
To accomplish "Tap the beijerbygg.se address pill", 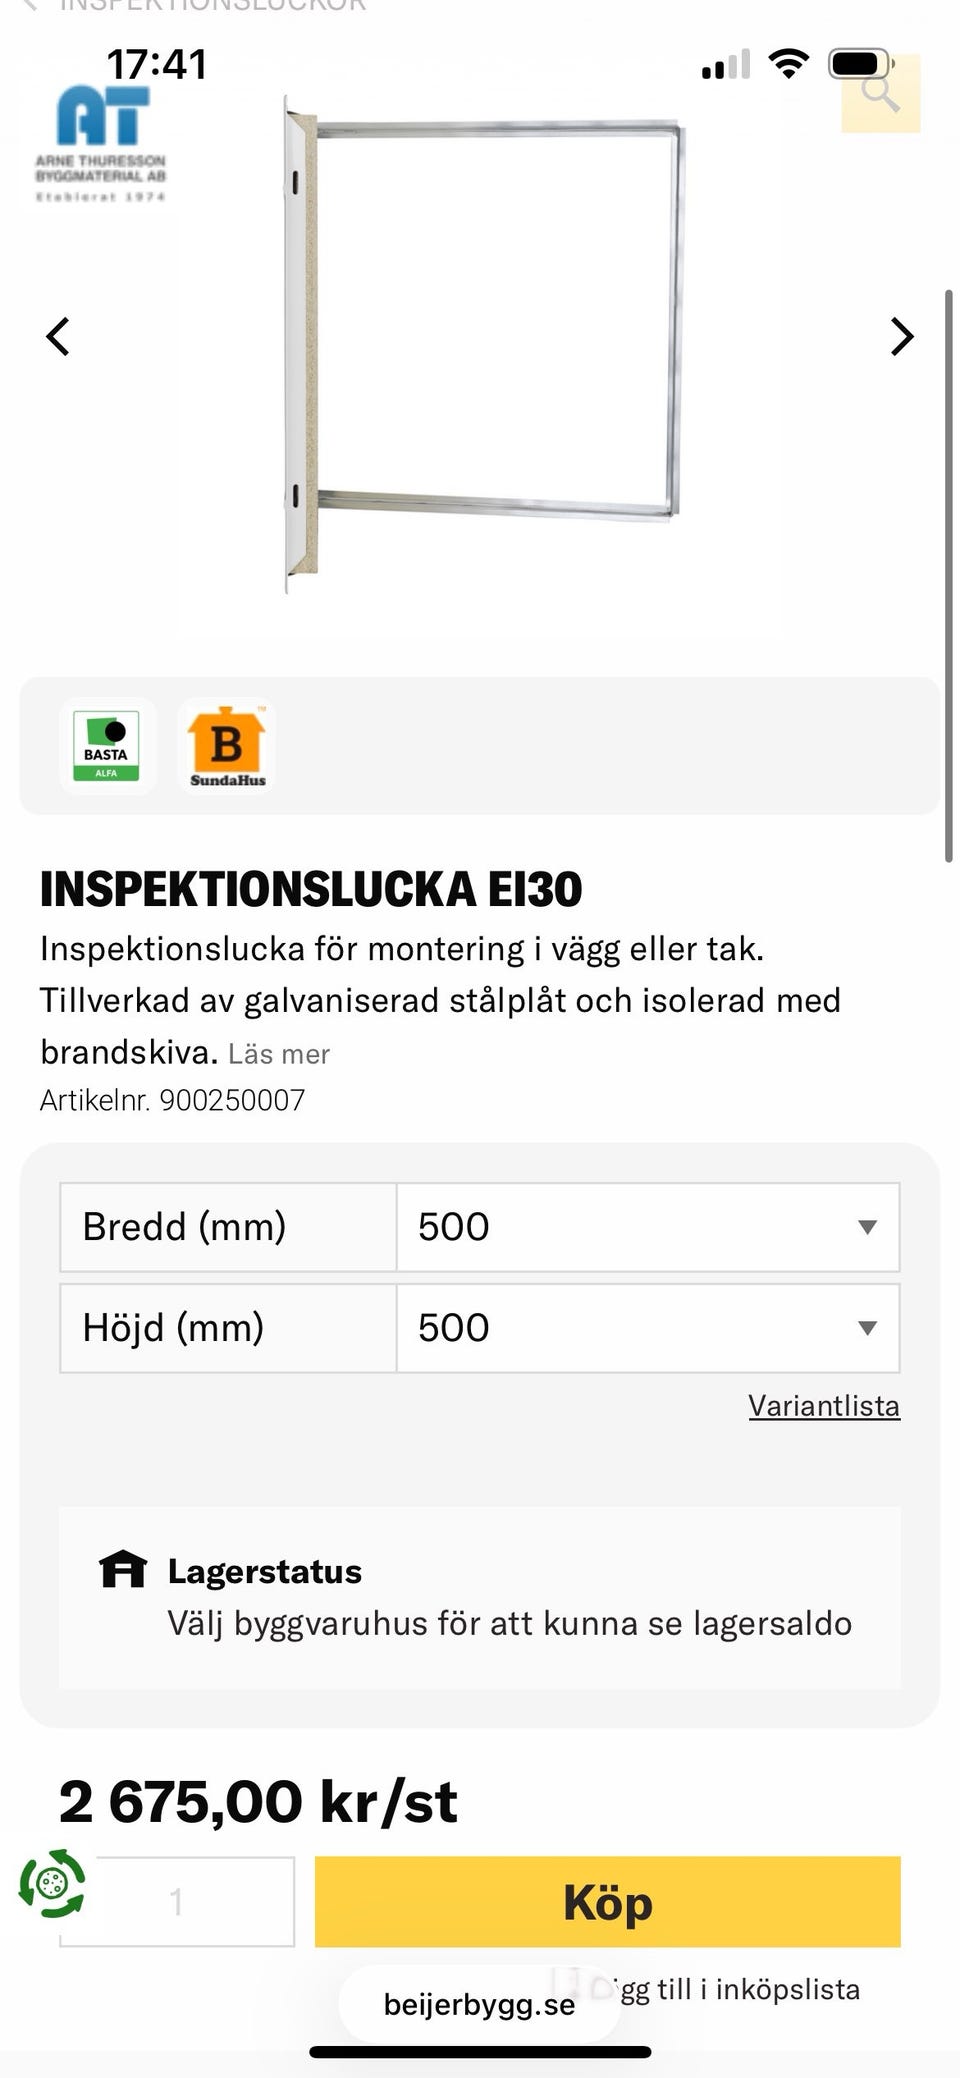I will [479, 2004].
